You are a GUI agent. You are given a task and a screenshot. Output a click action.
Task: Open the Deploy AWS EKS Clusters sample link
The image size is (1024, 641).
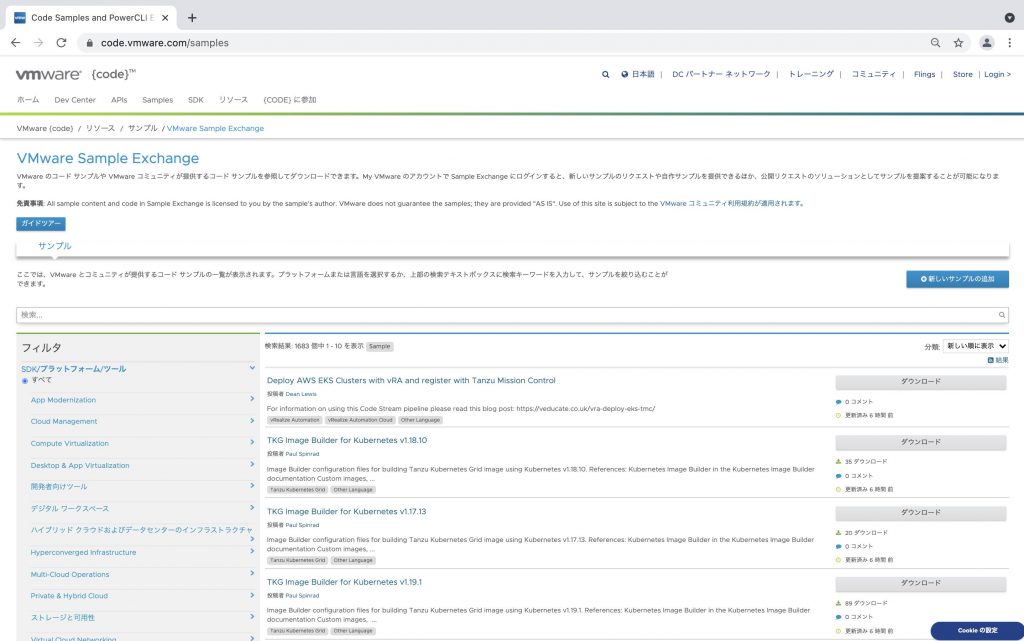pyautogui.click(x=410, y=380)
